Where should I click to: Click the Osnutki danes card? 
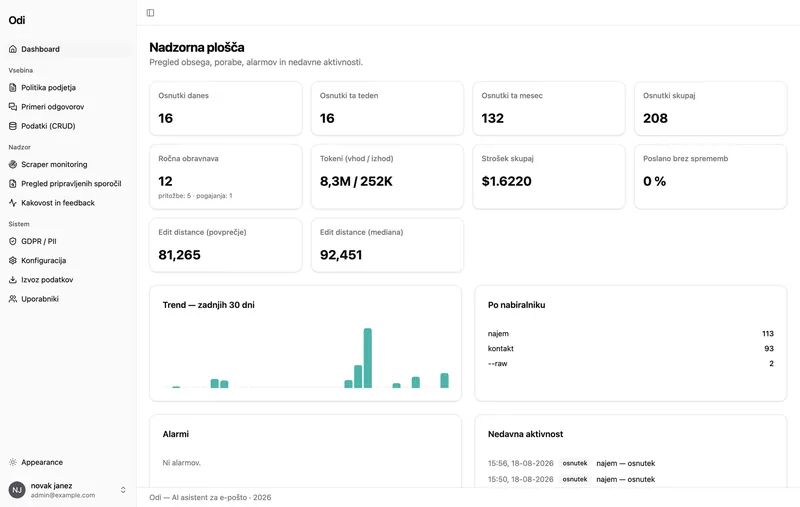coord(226,109)
